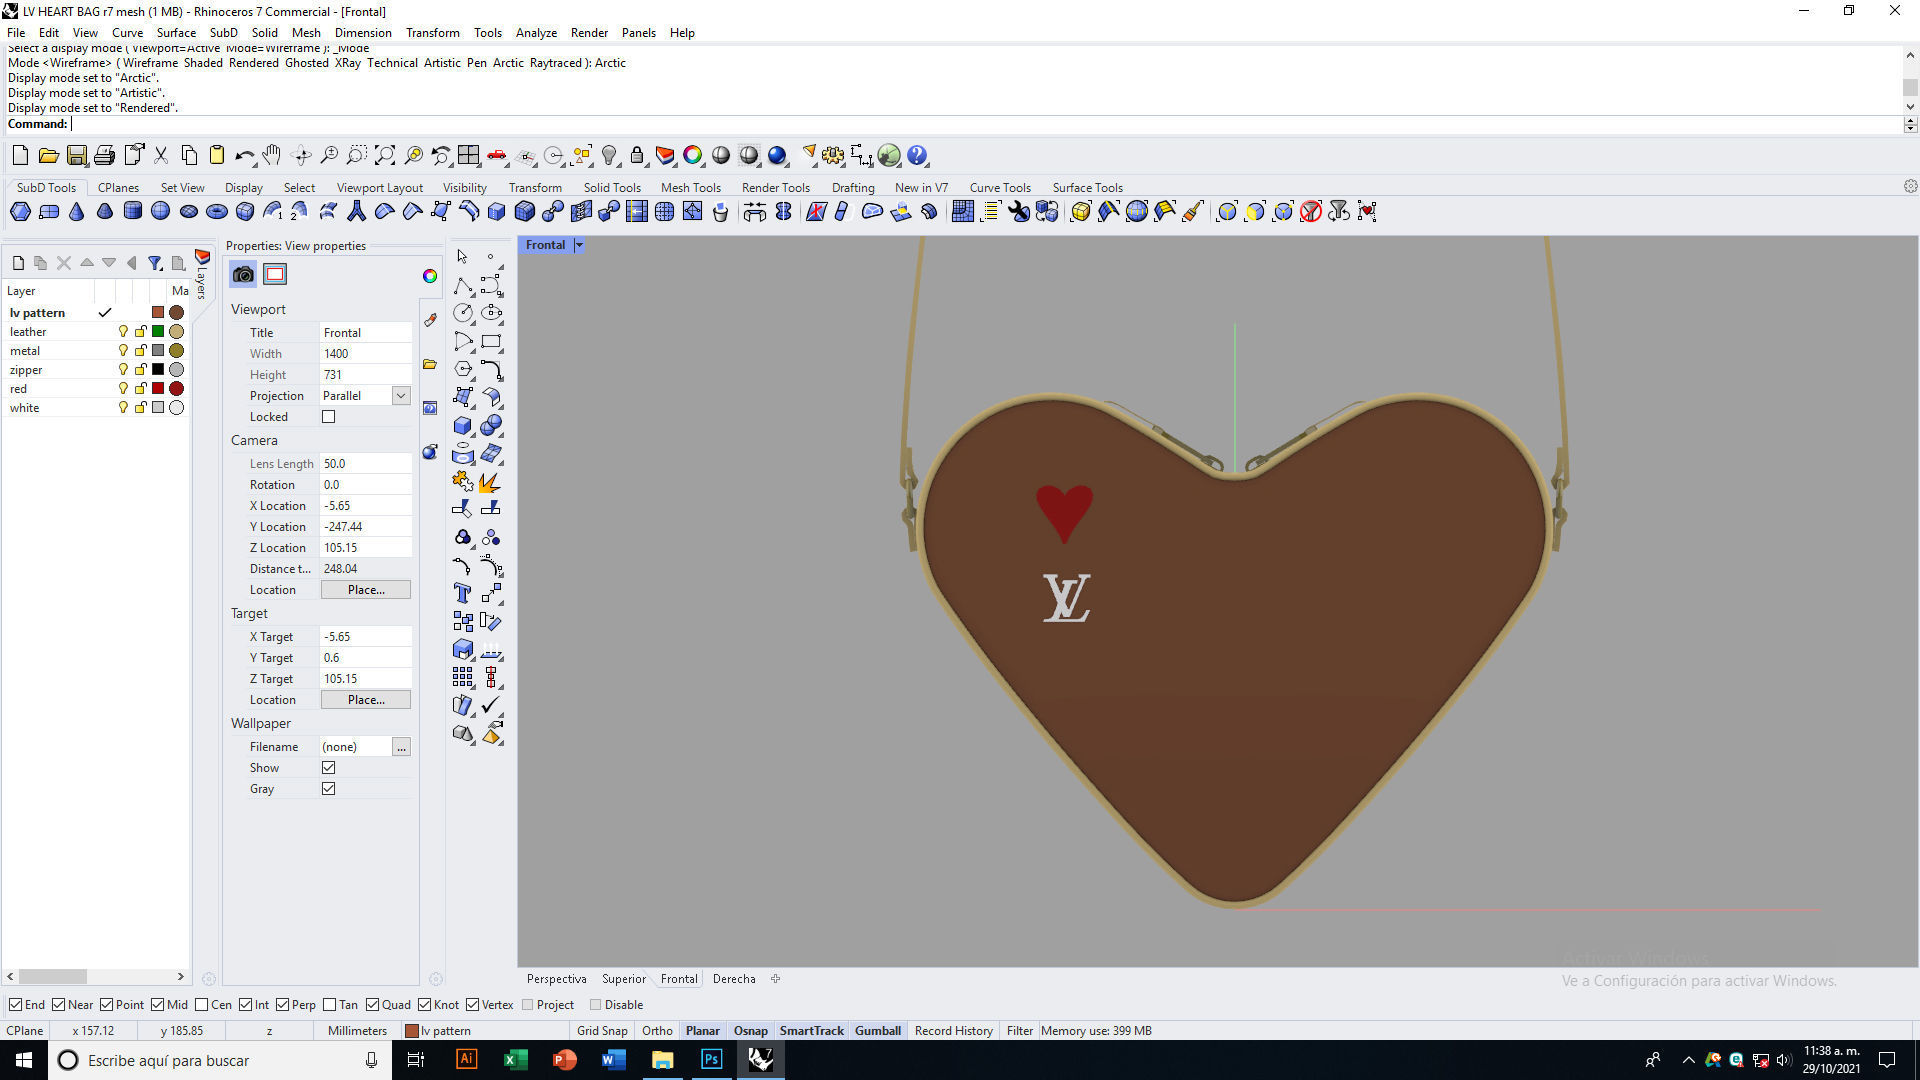Select the Polyline tool in sidebar
Screen dimensions: 1920x1080
coord(462,286)
